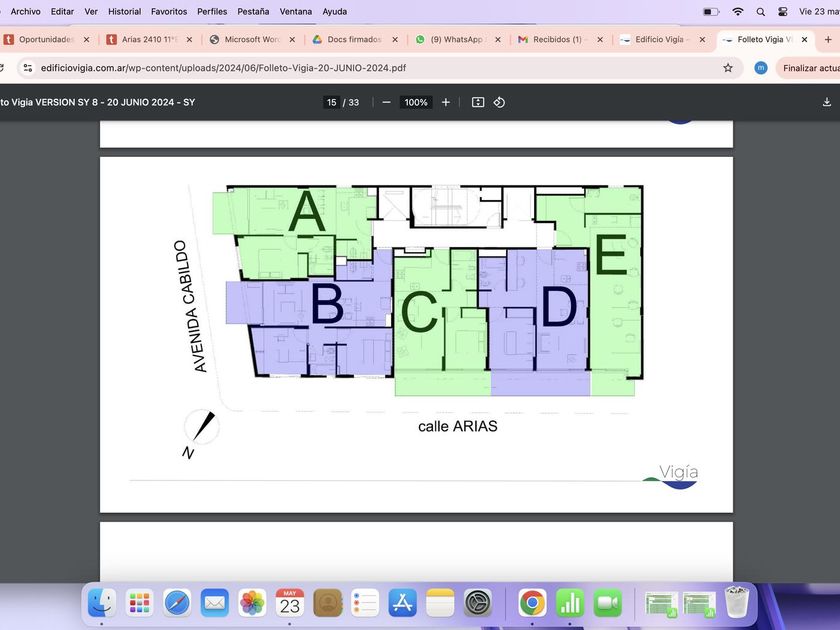
Task: Click the first minimized spreadsheet window in dock
Action: coord(661,604)
